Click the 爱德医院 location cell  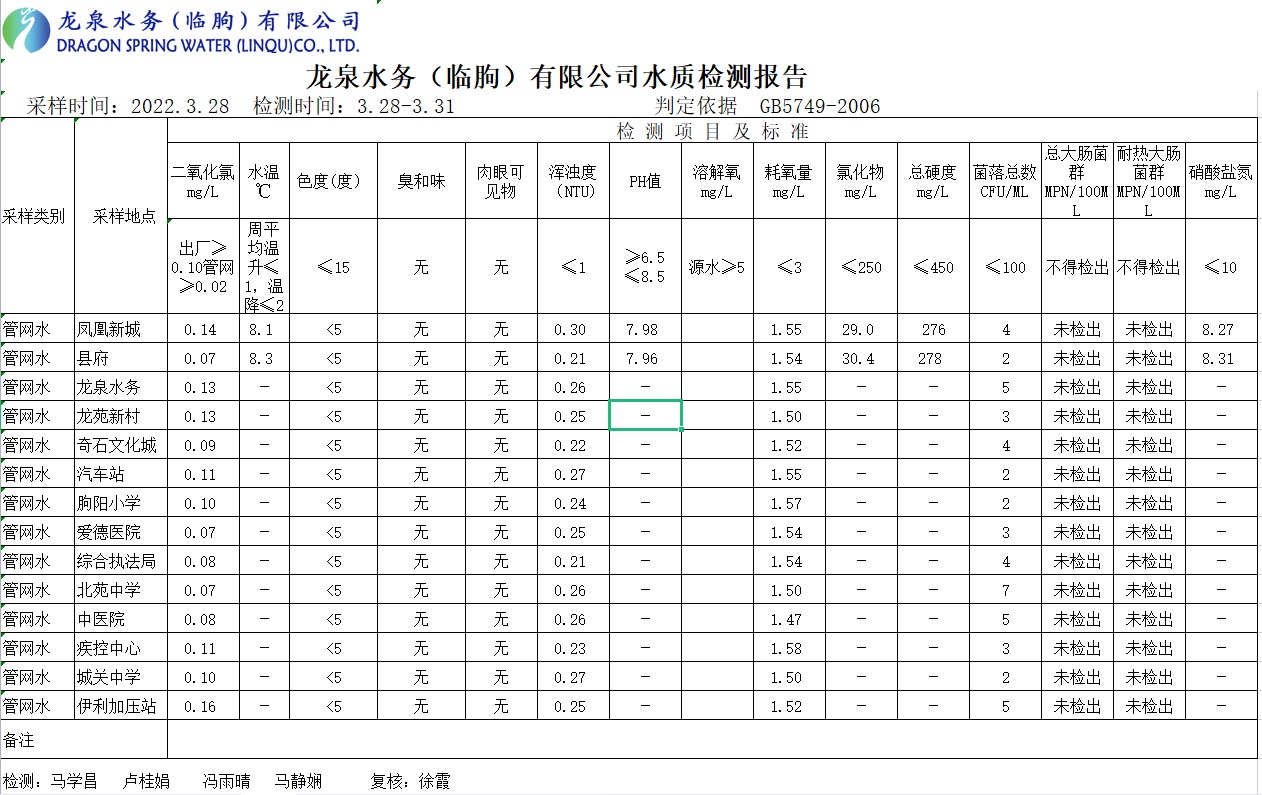[121, 532]
